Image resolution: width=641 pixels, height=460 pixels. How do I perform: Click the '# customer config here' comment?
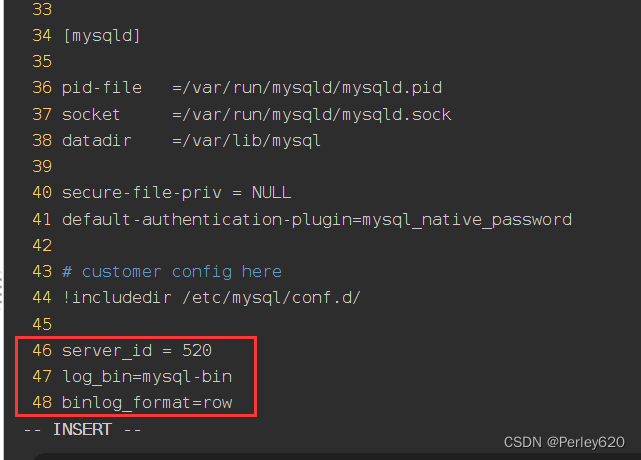(x=171, y=271)
